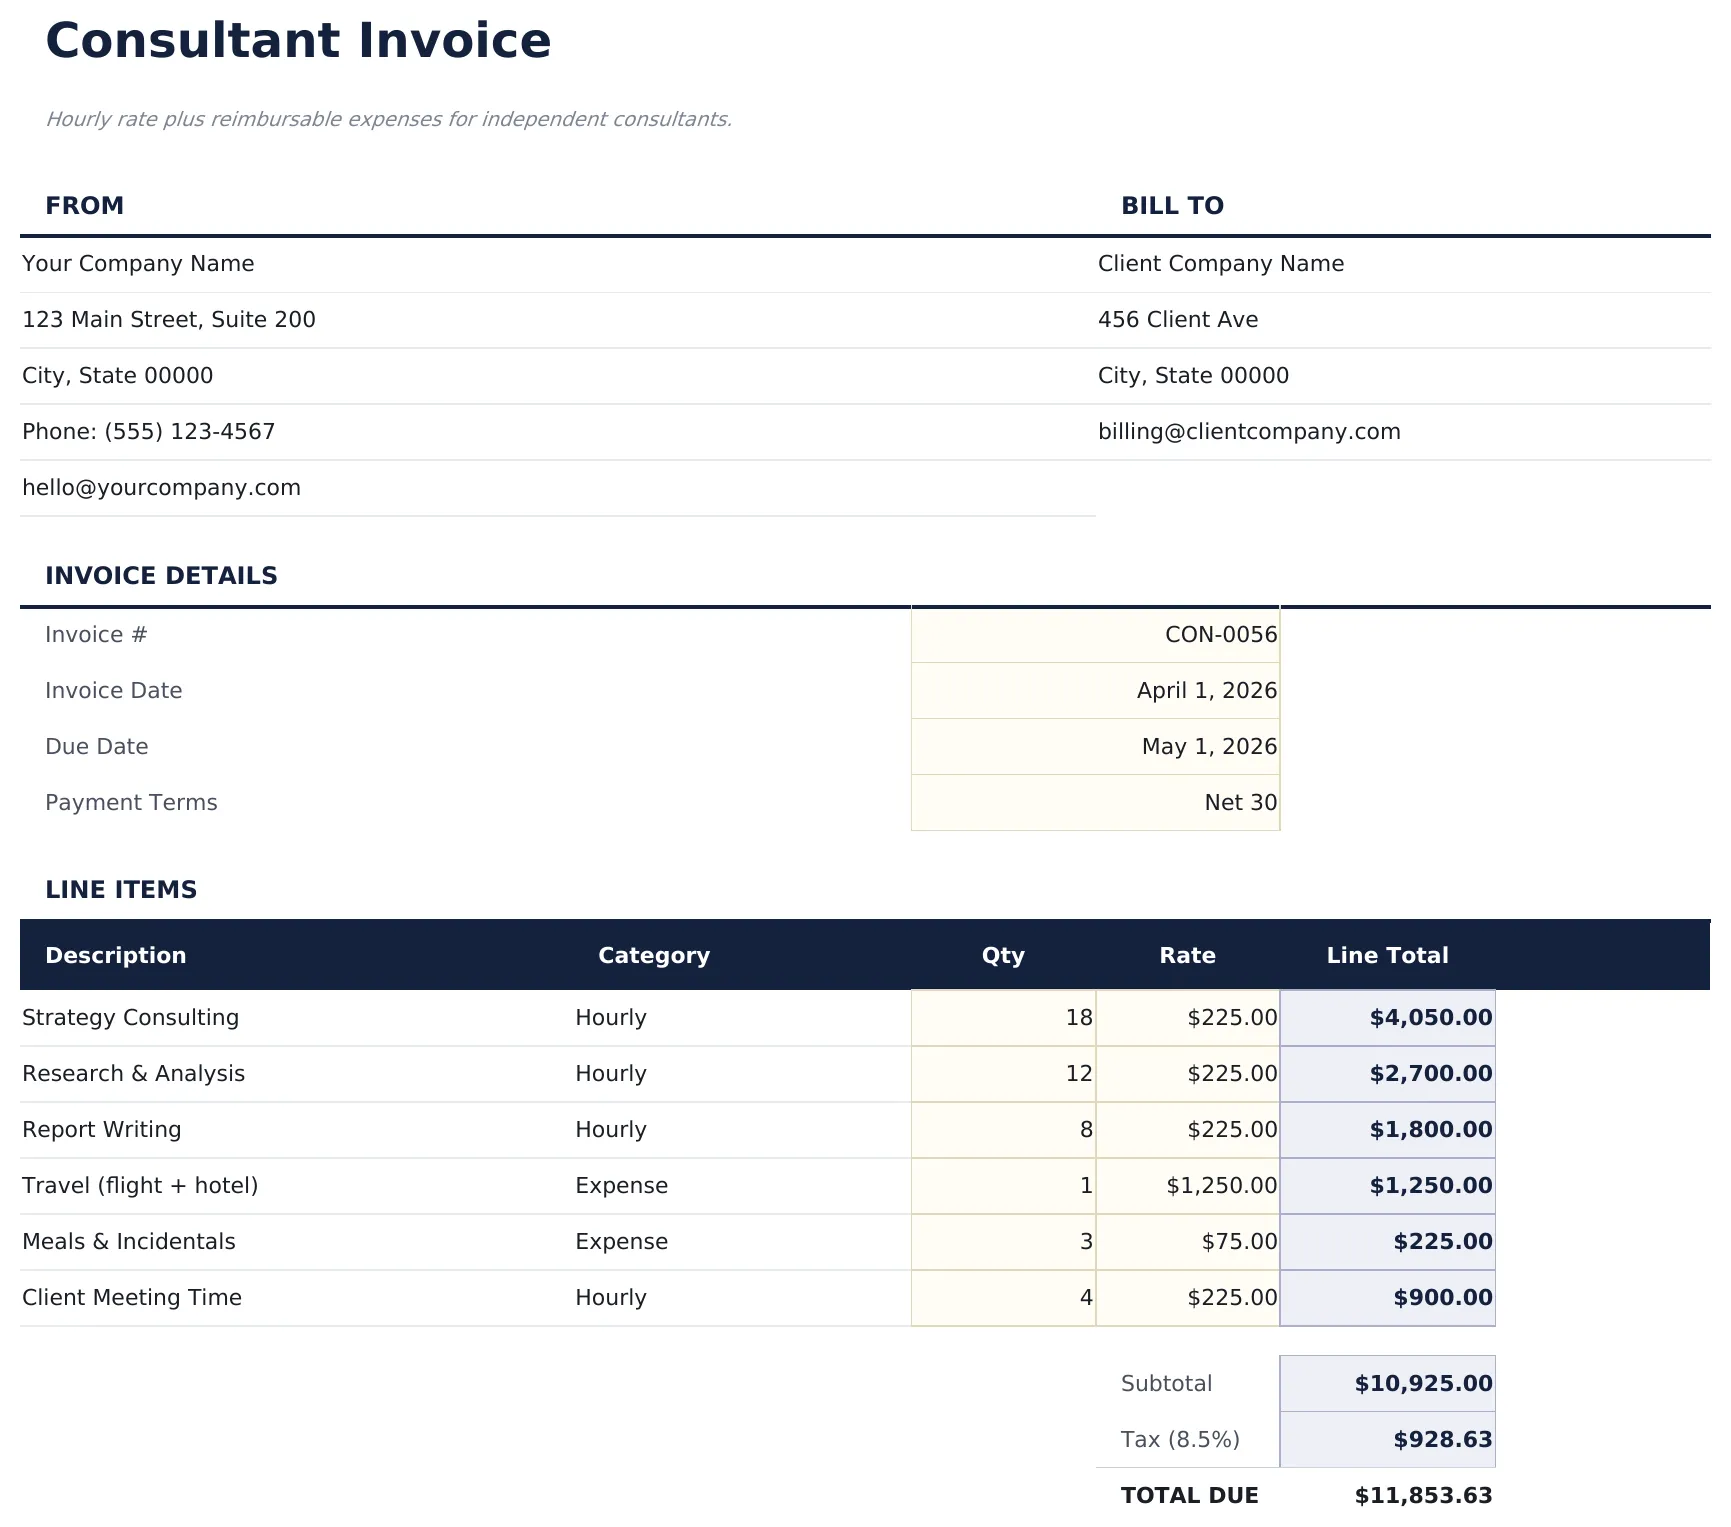Edit the Invoice # field showing CON-0056
1731x1527 pixels.
tap(1095, 634)
